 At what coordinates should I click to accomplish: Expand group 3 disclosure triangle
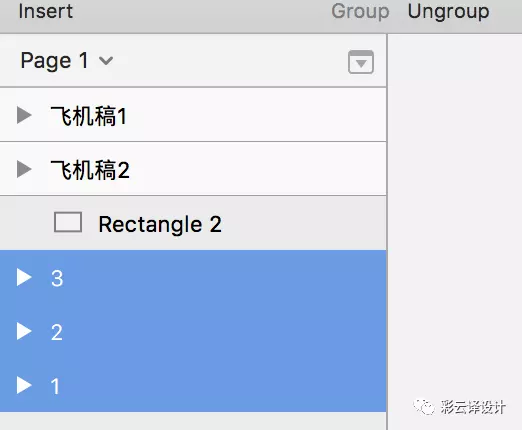pyautogui.click(x=24, y=277)
